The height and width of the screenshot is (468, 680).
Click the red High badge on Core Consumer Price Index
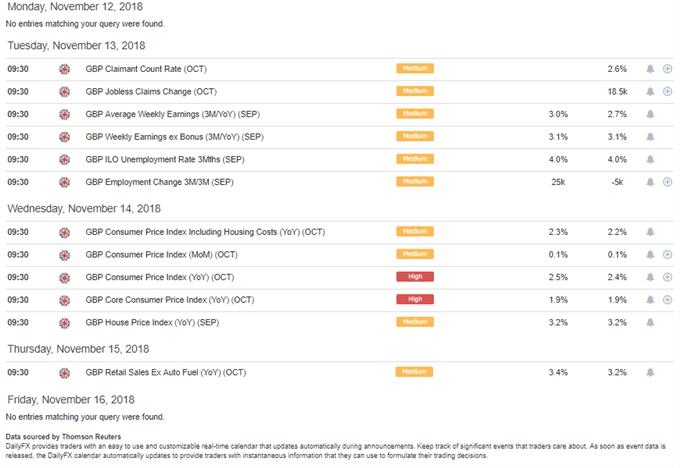[415, 299]
